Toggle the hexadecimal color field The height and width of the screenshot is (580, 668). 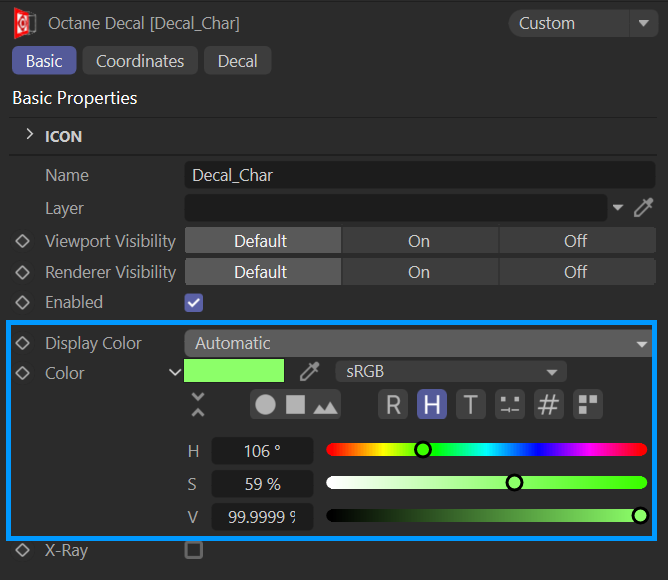click(x=548, y=404)
